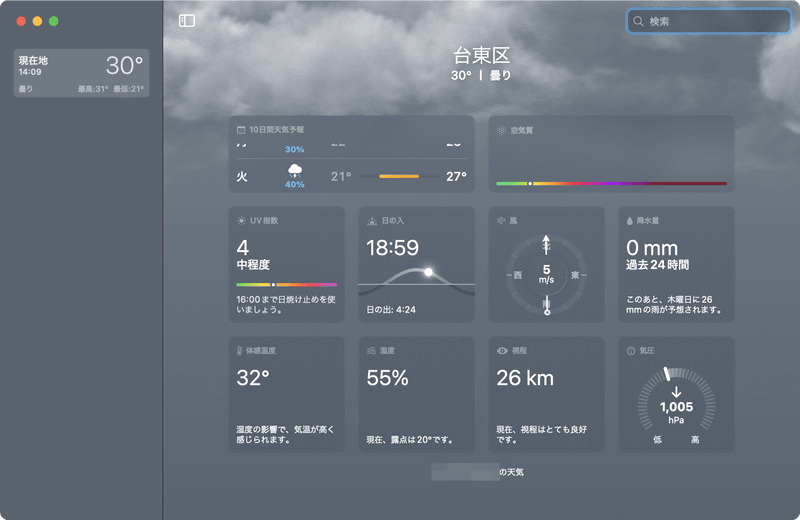Open the 降水量 card showing 0 mm
The height and width of the screenshot is (520, 800).
tap(677, 264)
